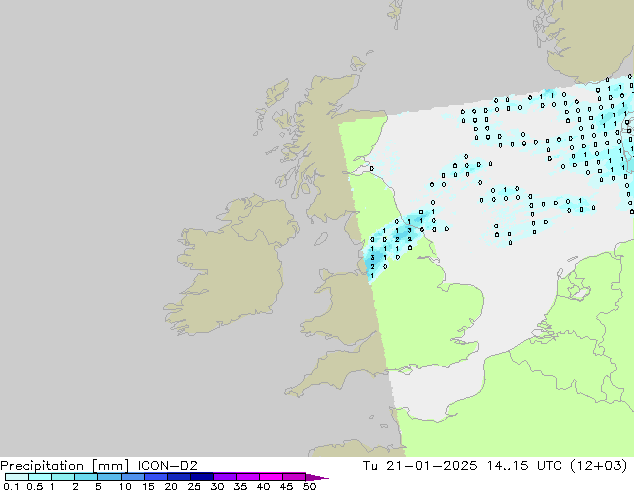Click the 1–2 mm legend swatch
The height and width of the screenshot is (490, 634).
[63, 477]
